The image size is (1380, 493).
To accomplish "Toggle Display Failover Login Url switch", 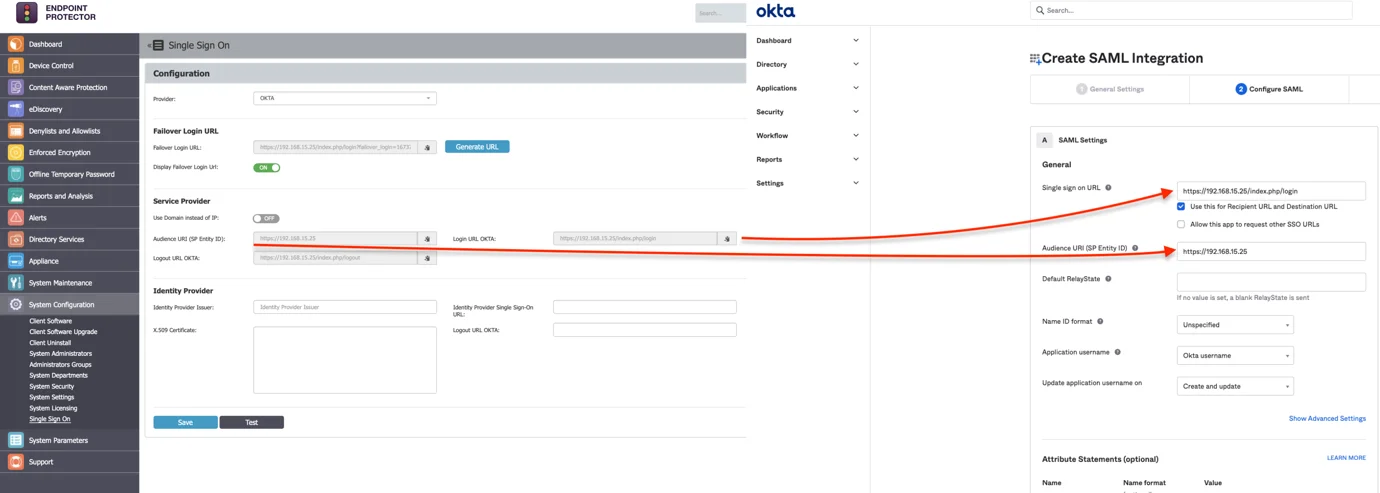I will [266, 168].
